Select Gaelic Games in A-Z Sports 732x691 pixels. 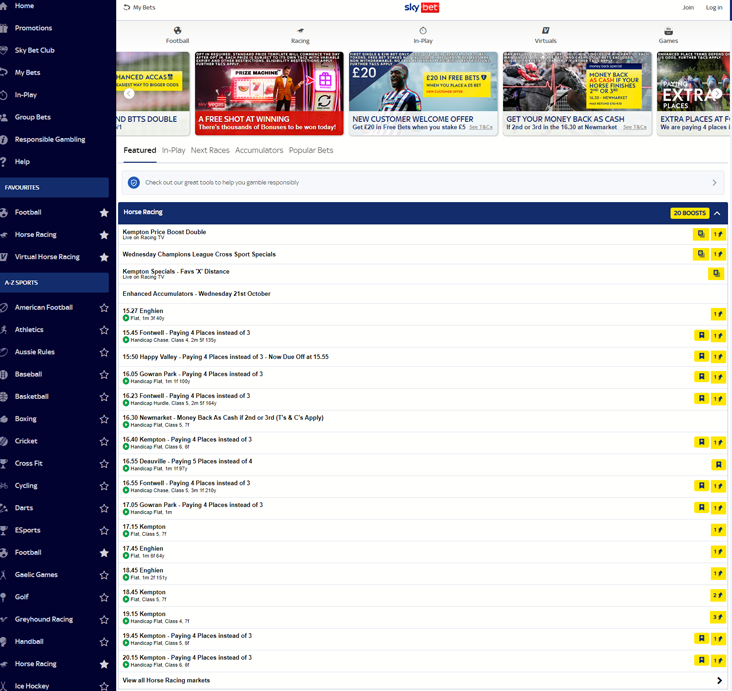[x=36, y=575]
